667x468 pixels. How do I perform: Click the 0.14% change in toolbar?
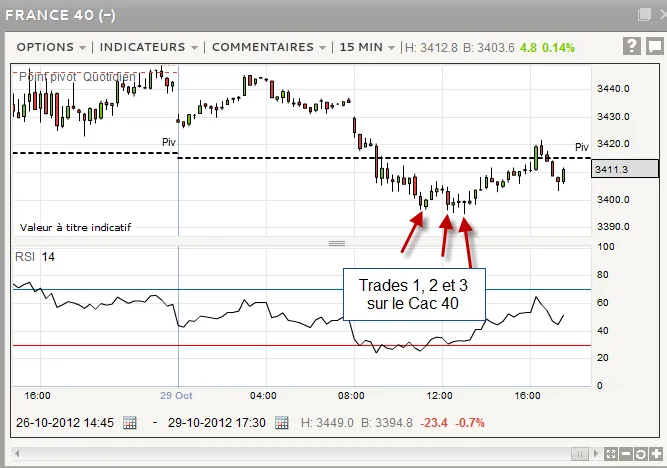[558, 48]
